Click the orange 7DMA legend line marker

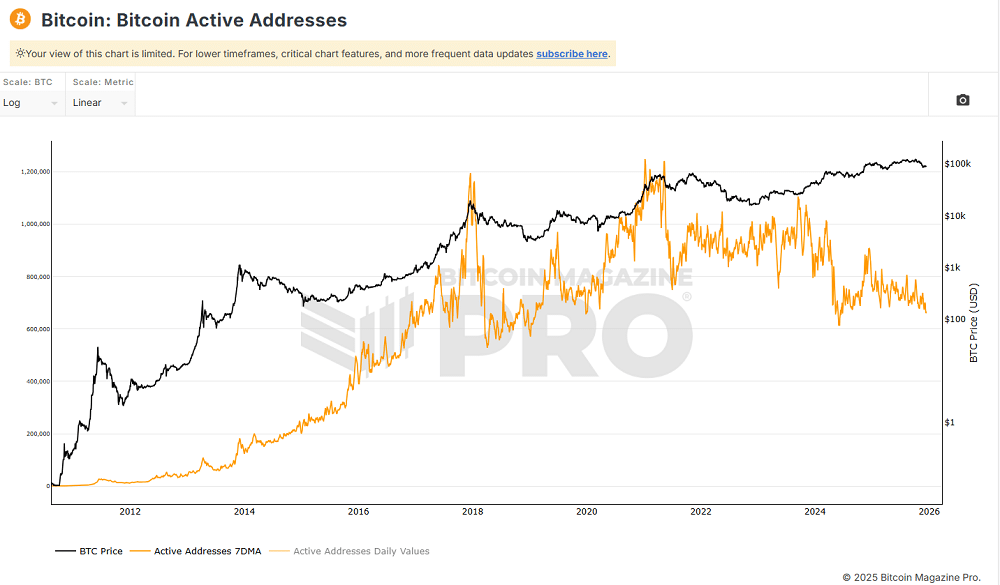click(140, 551)
